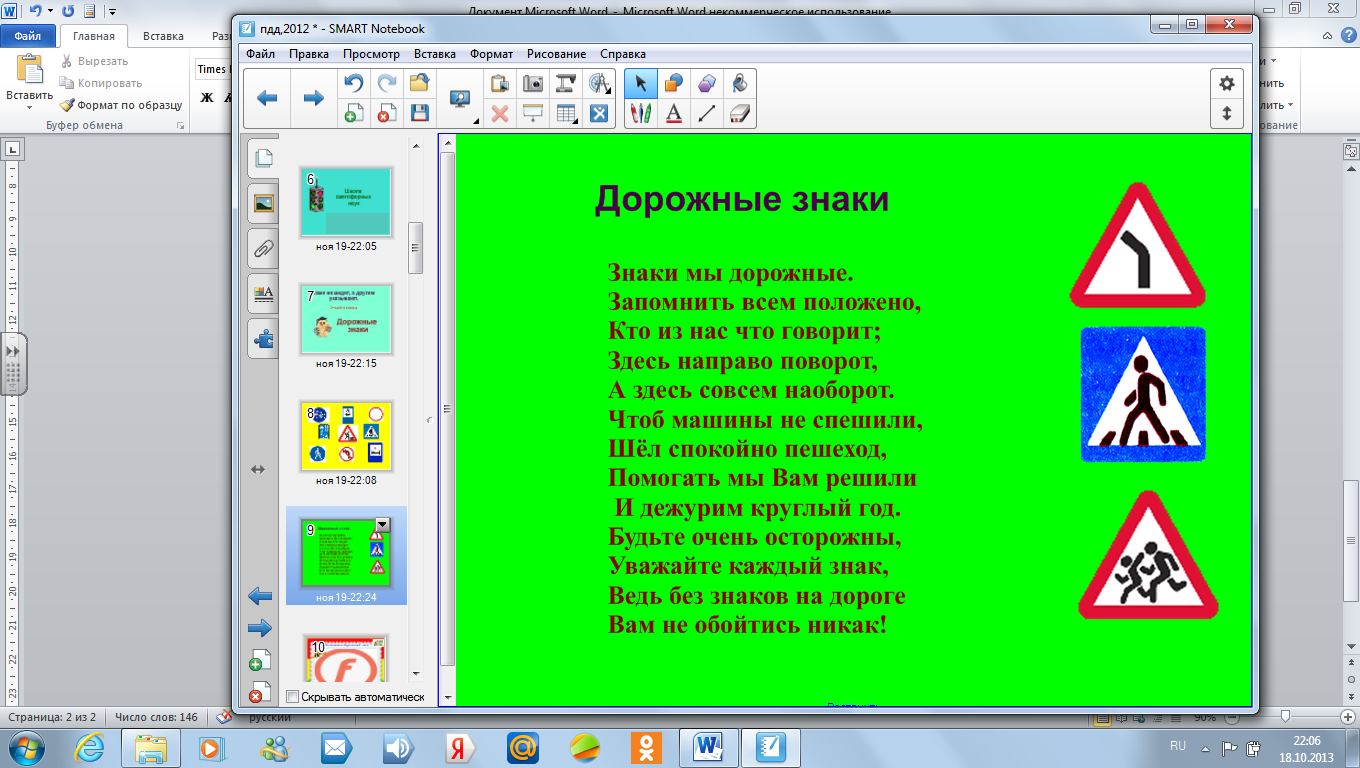This screenshot has height=768, width=1360.
Task: Click the RU language indicator in tray
Action: tap(1178, 746)
